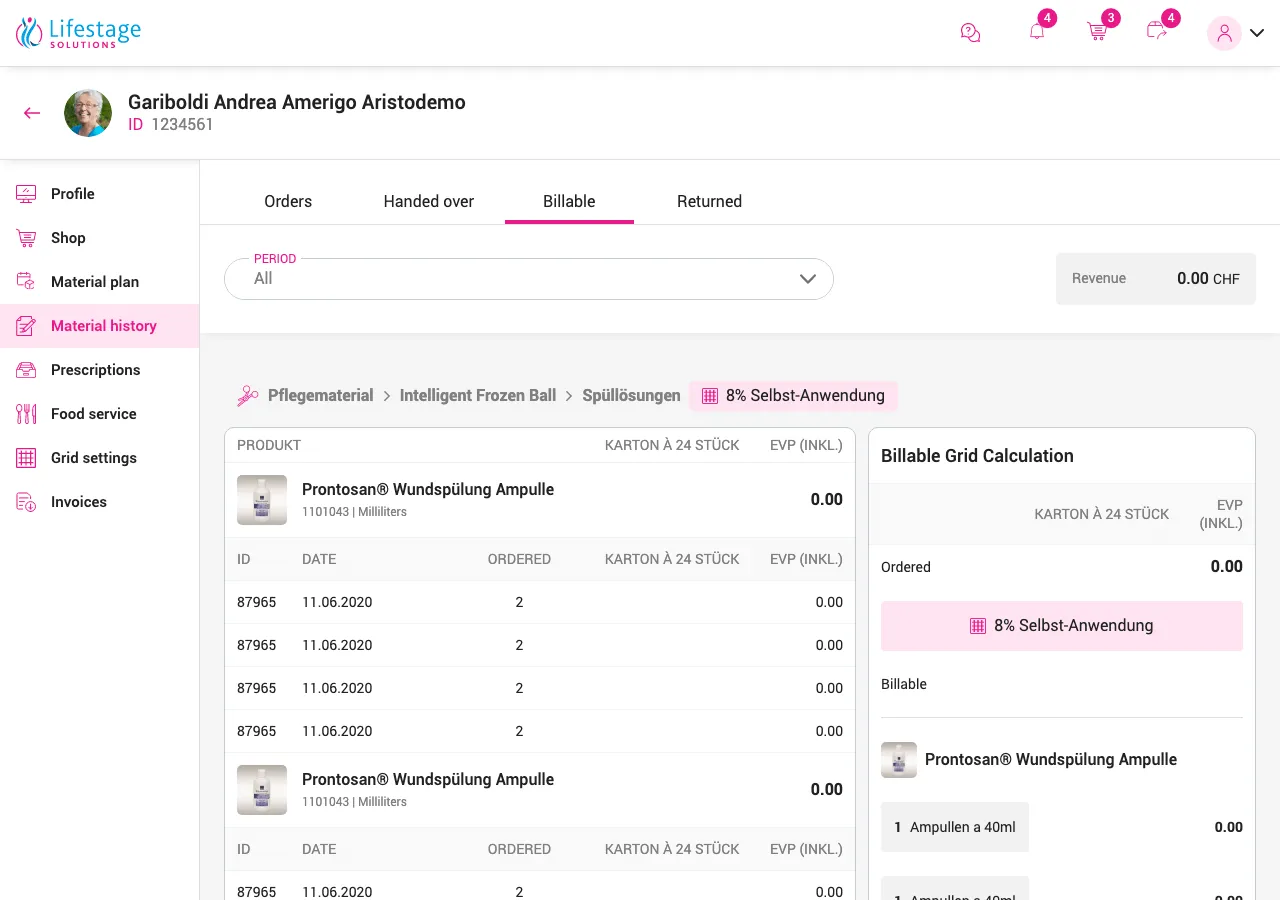Click 8% Selbst-Anwendung banner in Grid Calculation
This screenshot has height=900, width=1280.
(x=1062, y=626)
